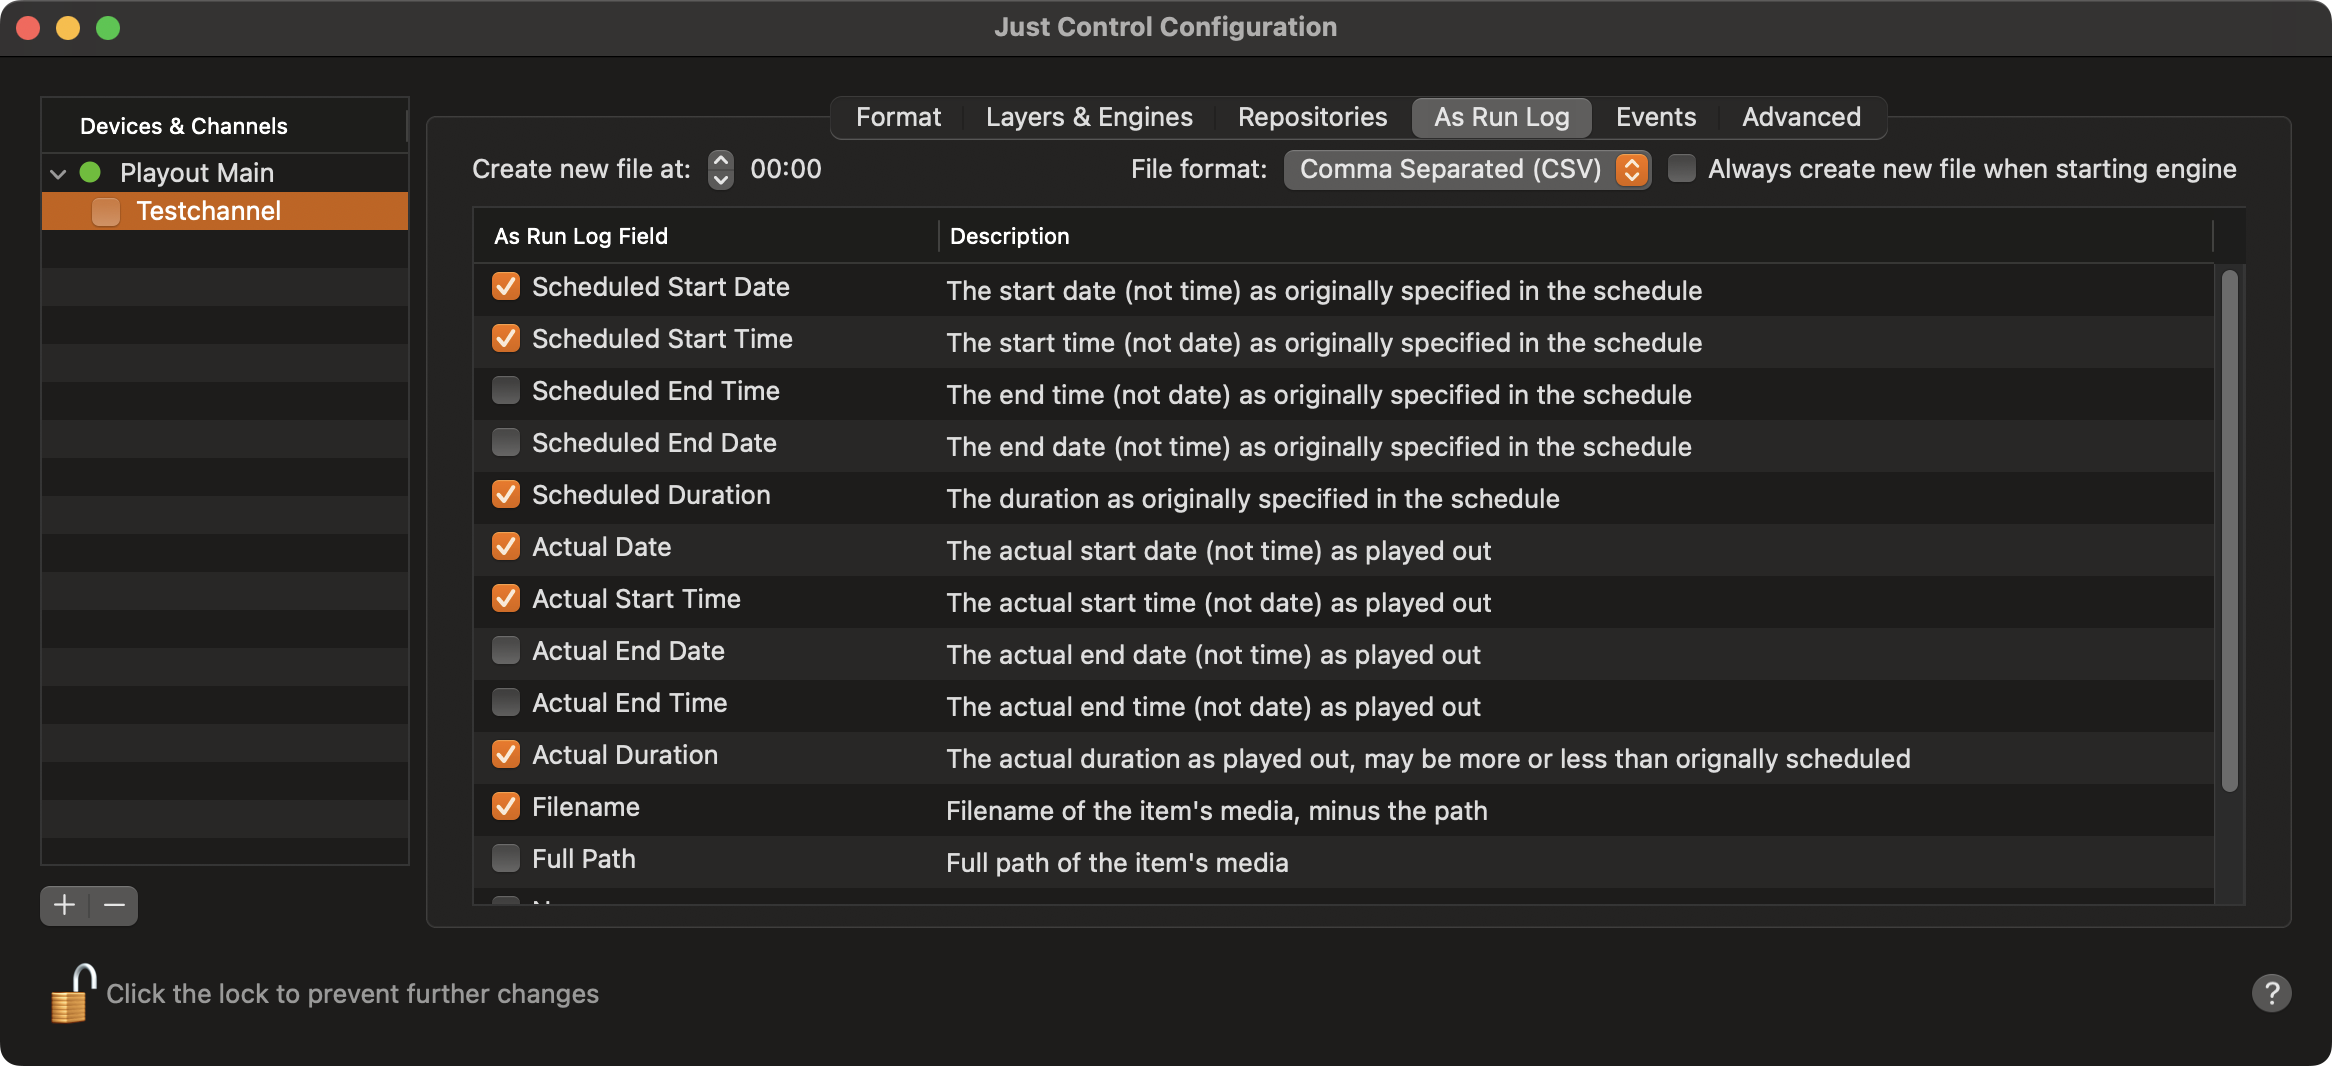Click the 00:00 create new file time field
Image resolution: width=2332 pixels, height=1066 pixels.
[786, 169]
